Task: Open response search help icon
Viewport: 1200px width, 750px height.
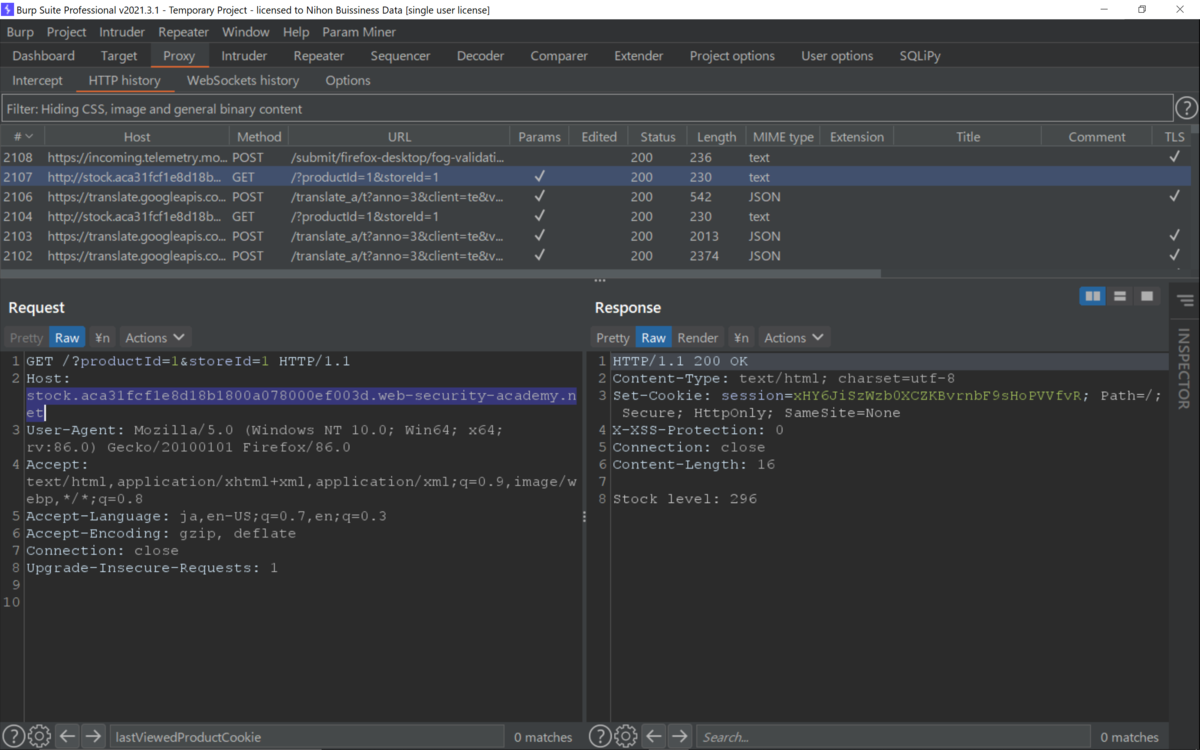Action: tap(600, 736)
